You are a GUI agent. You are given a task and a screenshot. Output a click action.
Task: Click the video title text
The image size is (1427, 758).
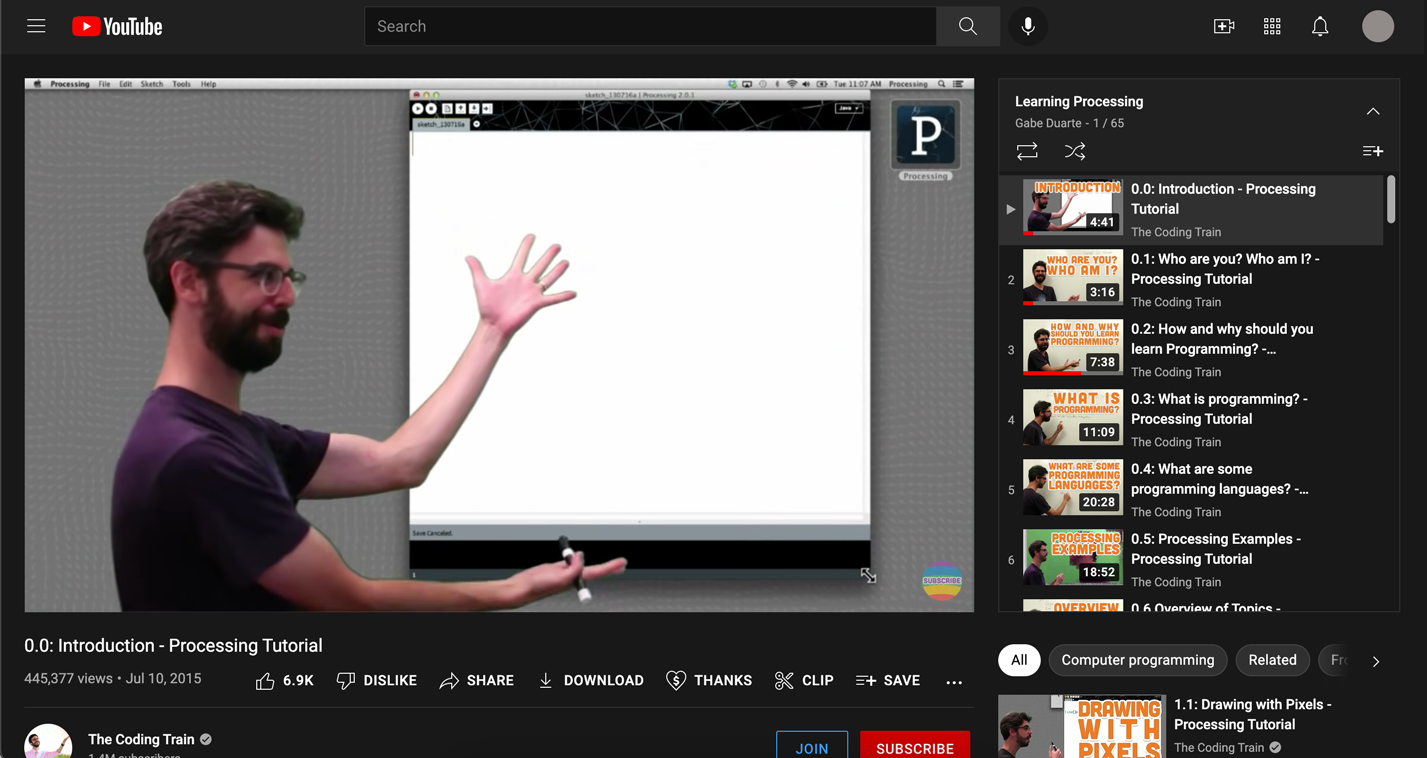pyautogui.click(x=173, y=646)
